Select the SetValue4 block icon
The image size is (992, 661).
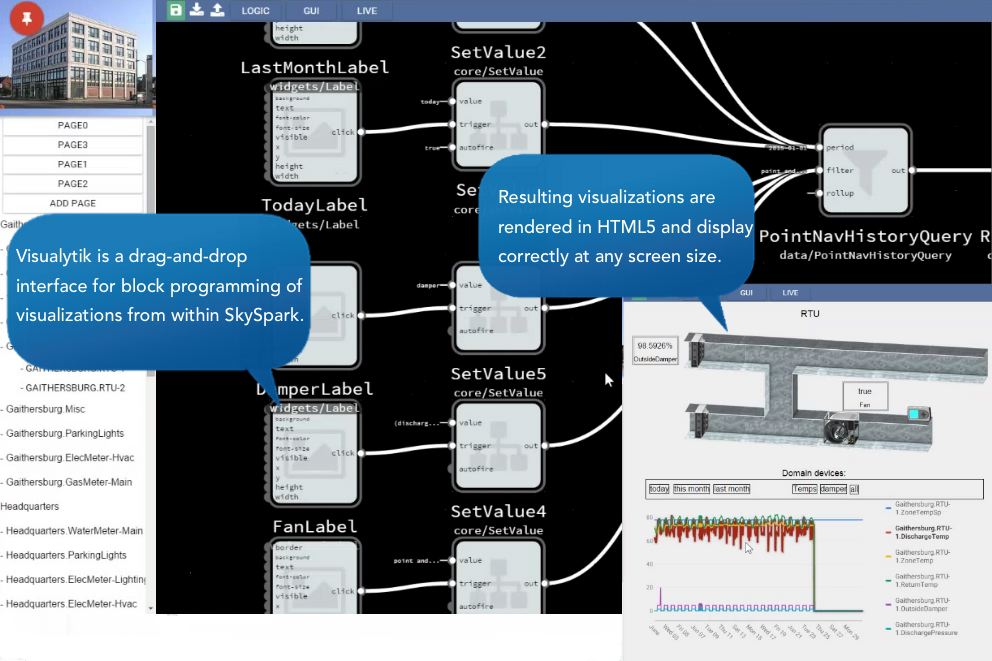[x=499, y=576]
